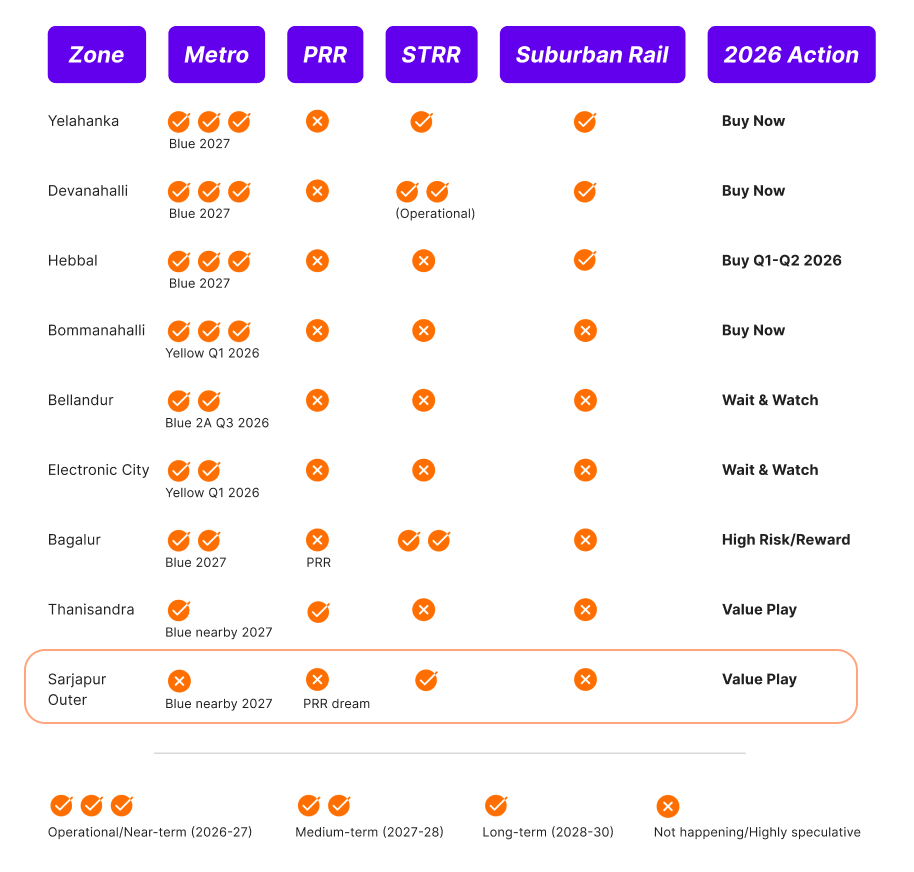Click the Not happening cross icon in legend

667,806
